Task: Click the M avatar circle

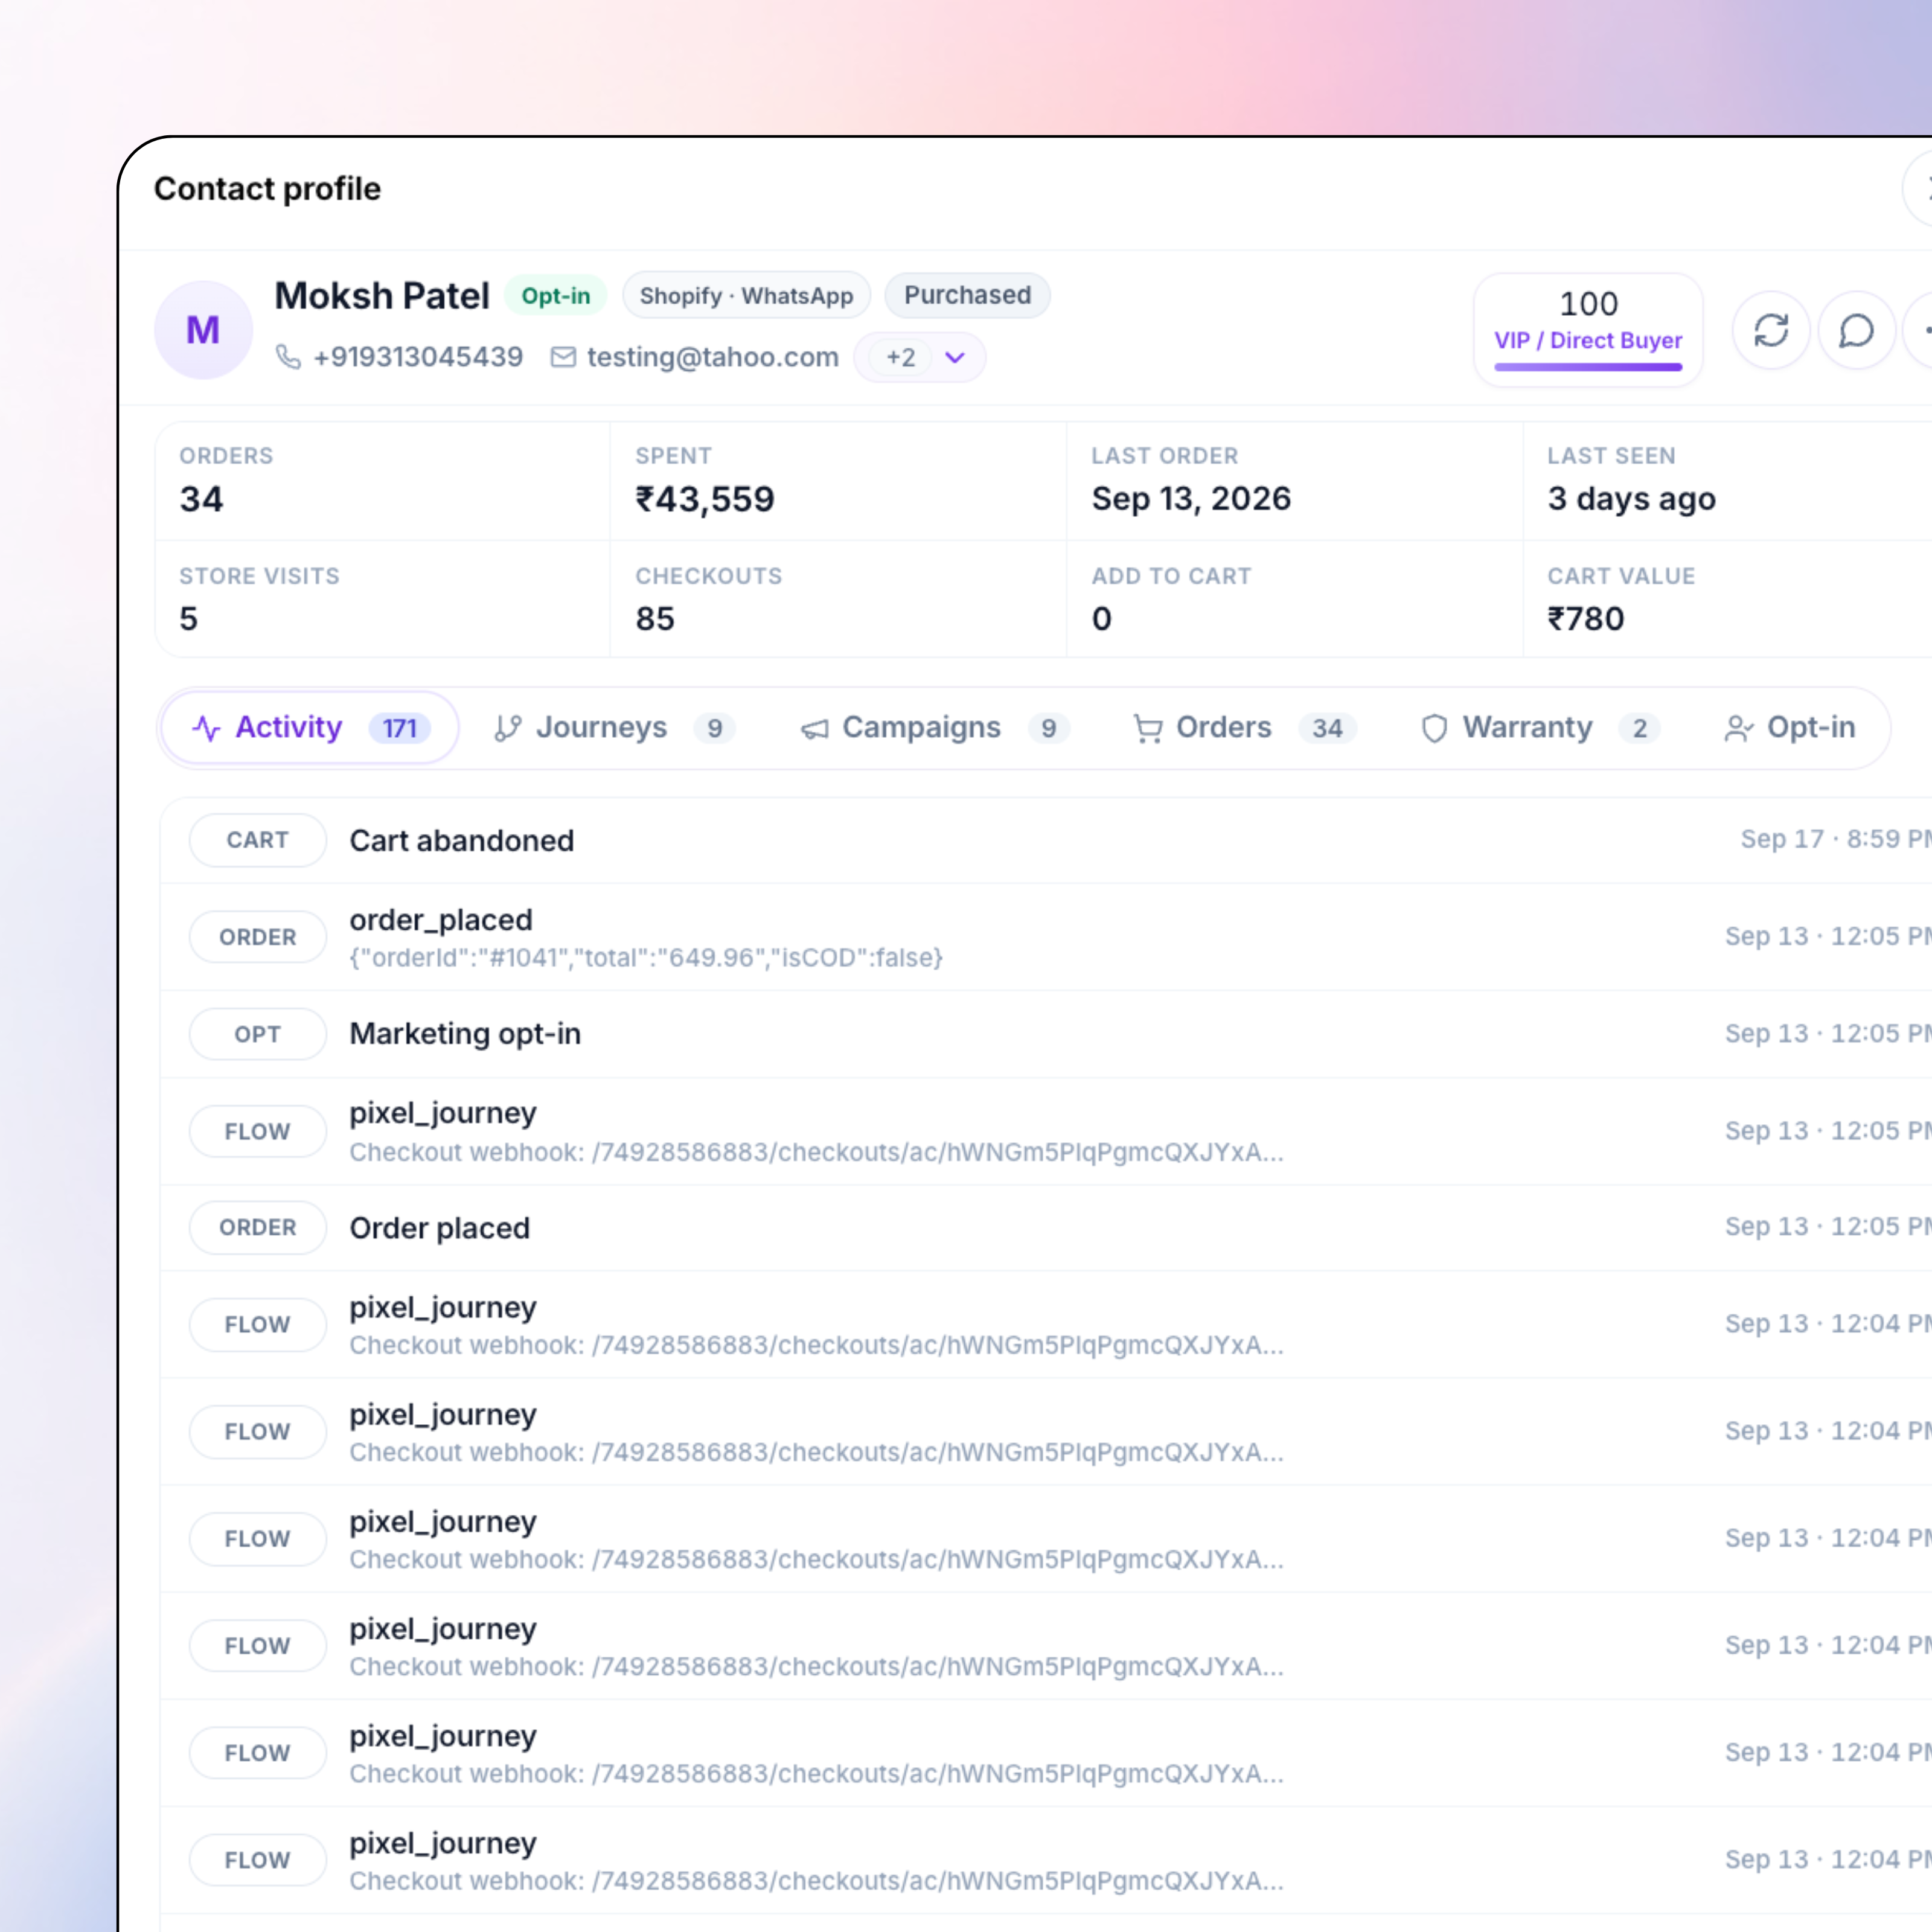Action: coord(203,330)
